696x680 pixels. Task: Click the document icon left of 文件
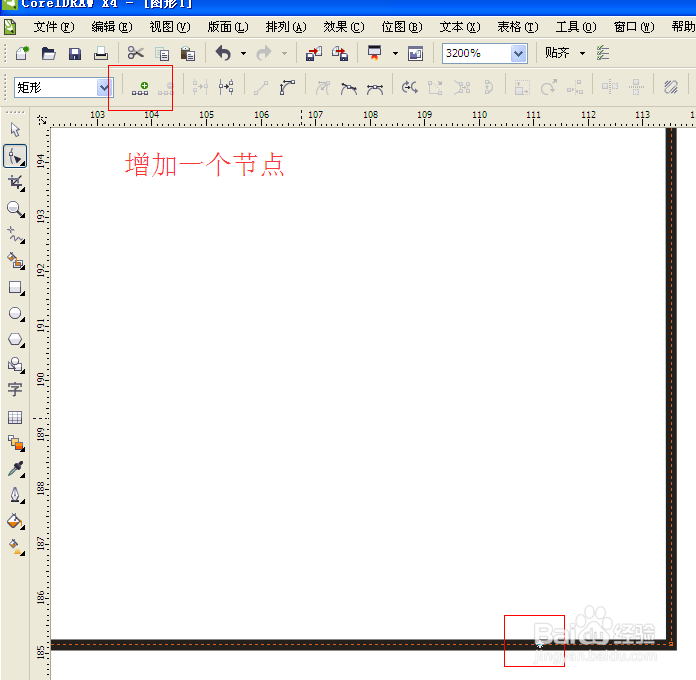point(10,28)
